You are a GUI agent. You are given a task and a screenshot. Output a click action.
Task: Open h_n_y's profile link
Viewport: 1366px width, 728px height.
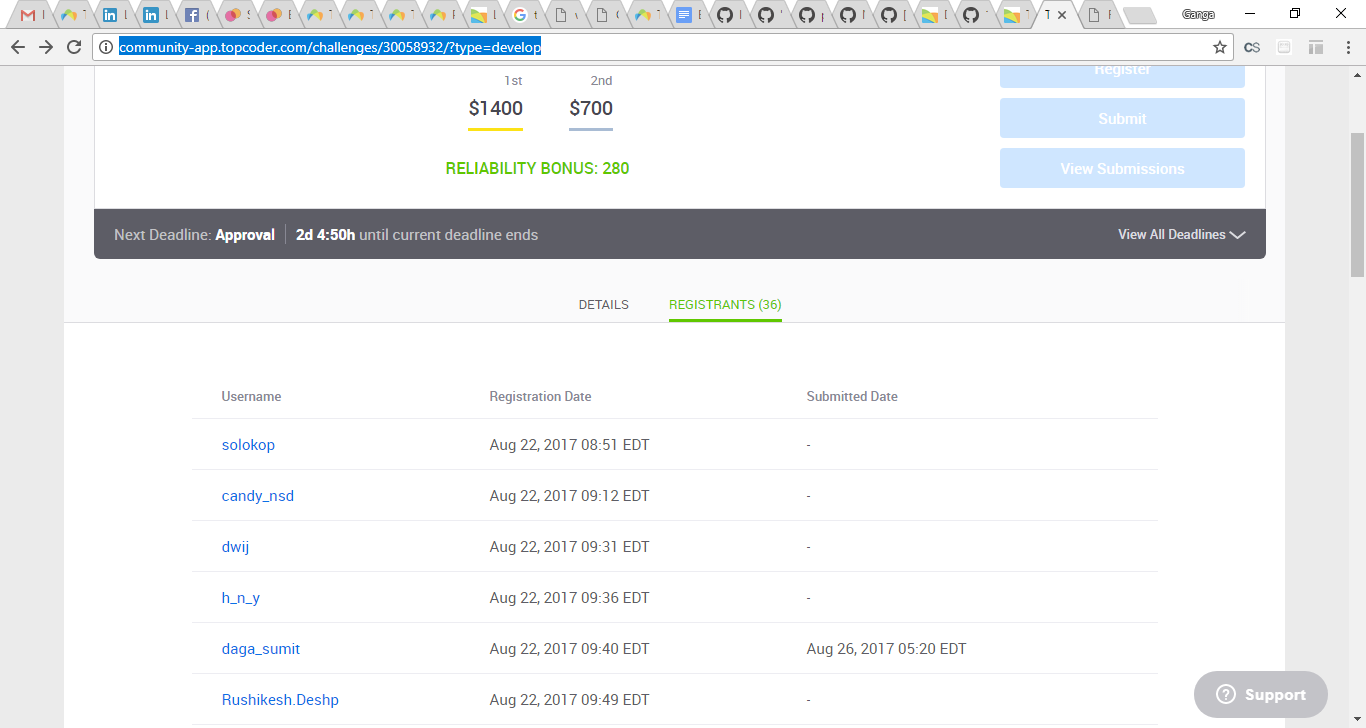241,598
